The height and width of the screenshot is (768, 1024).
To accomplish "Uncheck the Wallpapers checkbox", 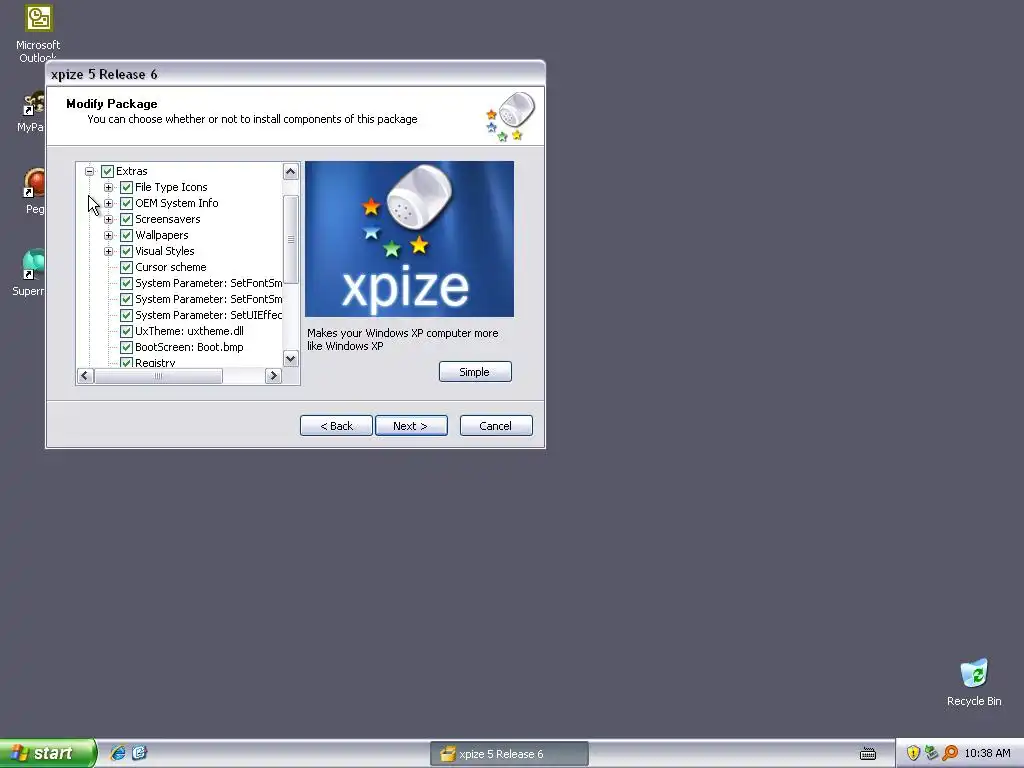I will (127, 235).
